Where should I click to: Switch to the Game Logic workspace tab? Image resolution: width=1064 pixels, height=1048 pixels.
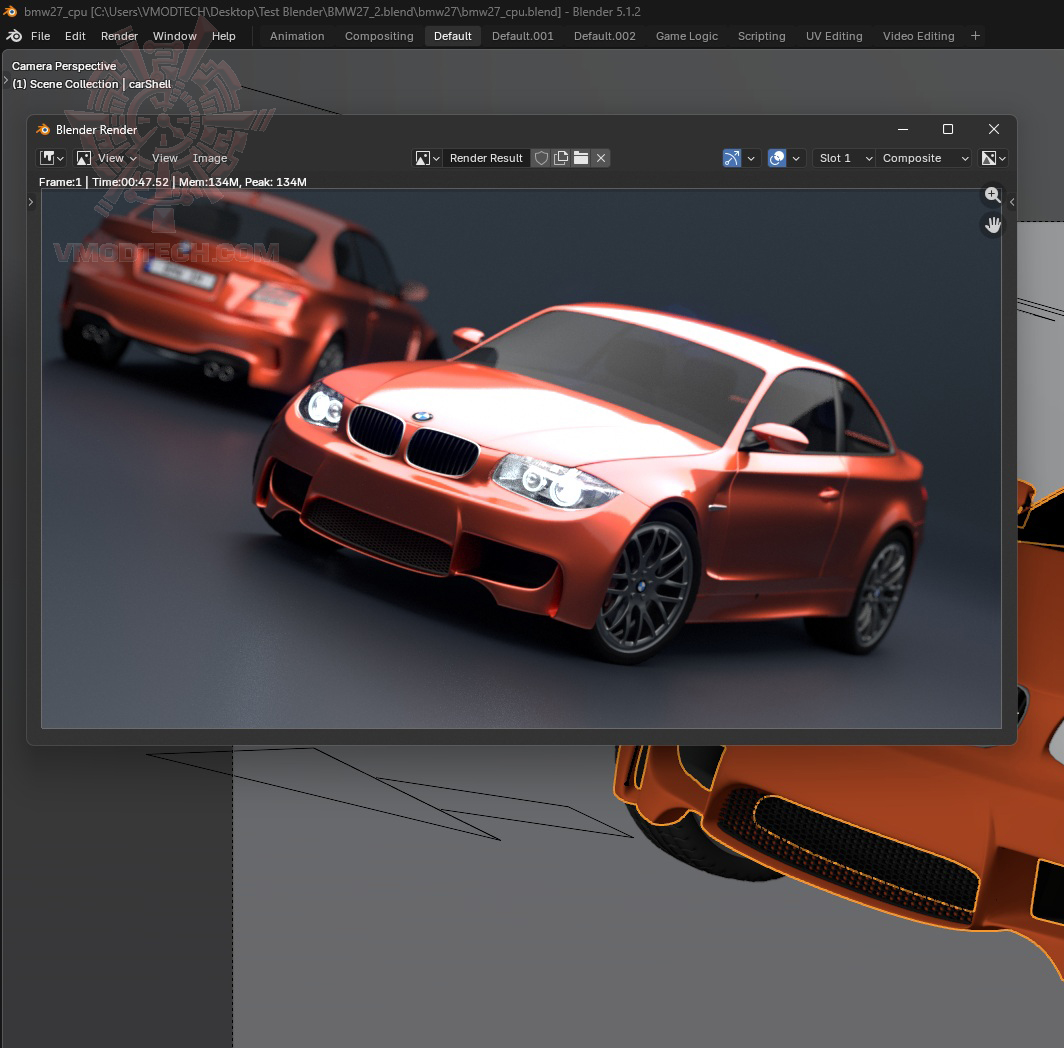coord(687,36)
